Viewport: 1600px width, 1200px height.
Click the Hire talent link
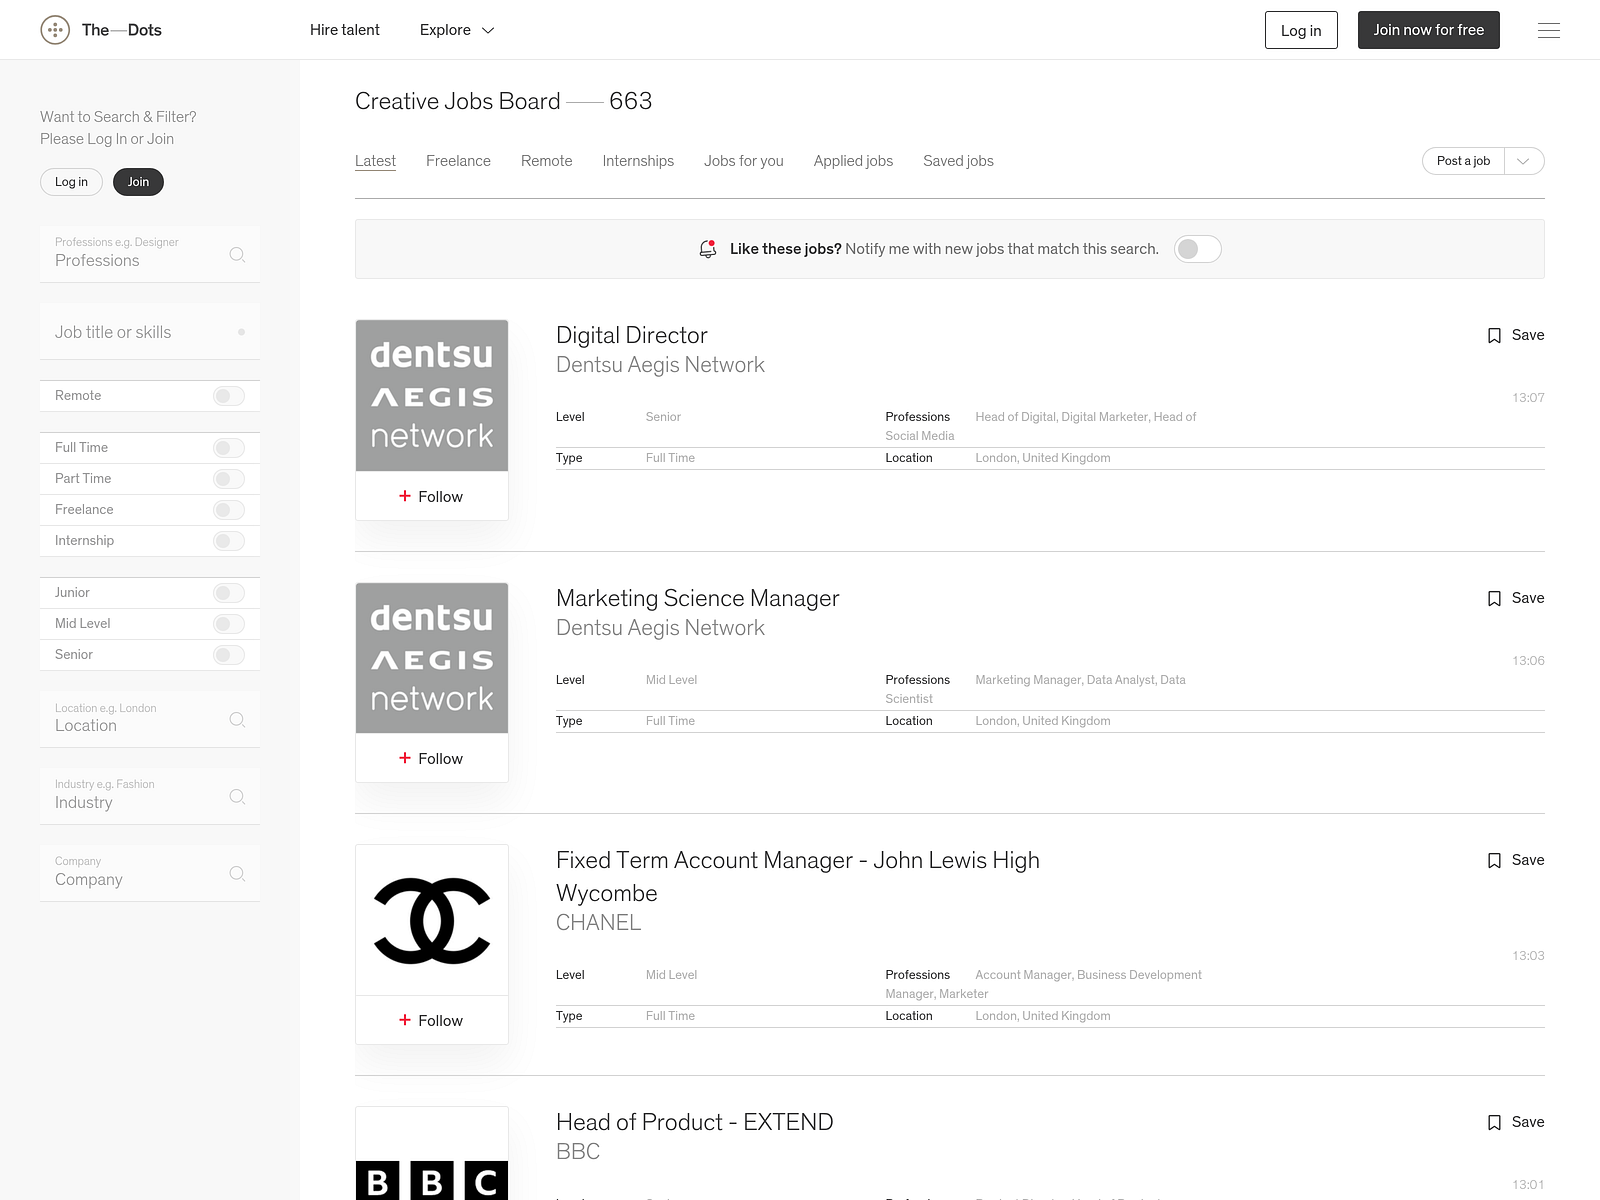click(345, 30)
